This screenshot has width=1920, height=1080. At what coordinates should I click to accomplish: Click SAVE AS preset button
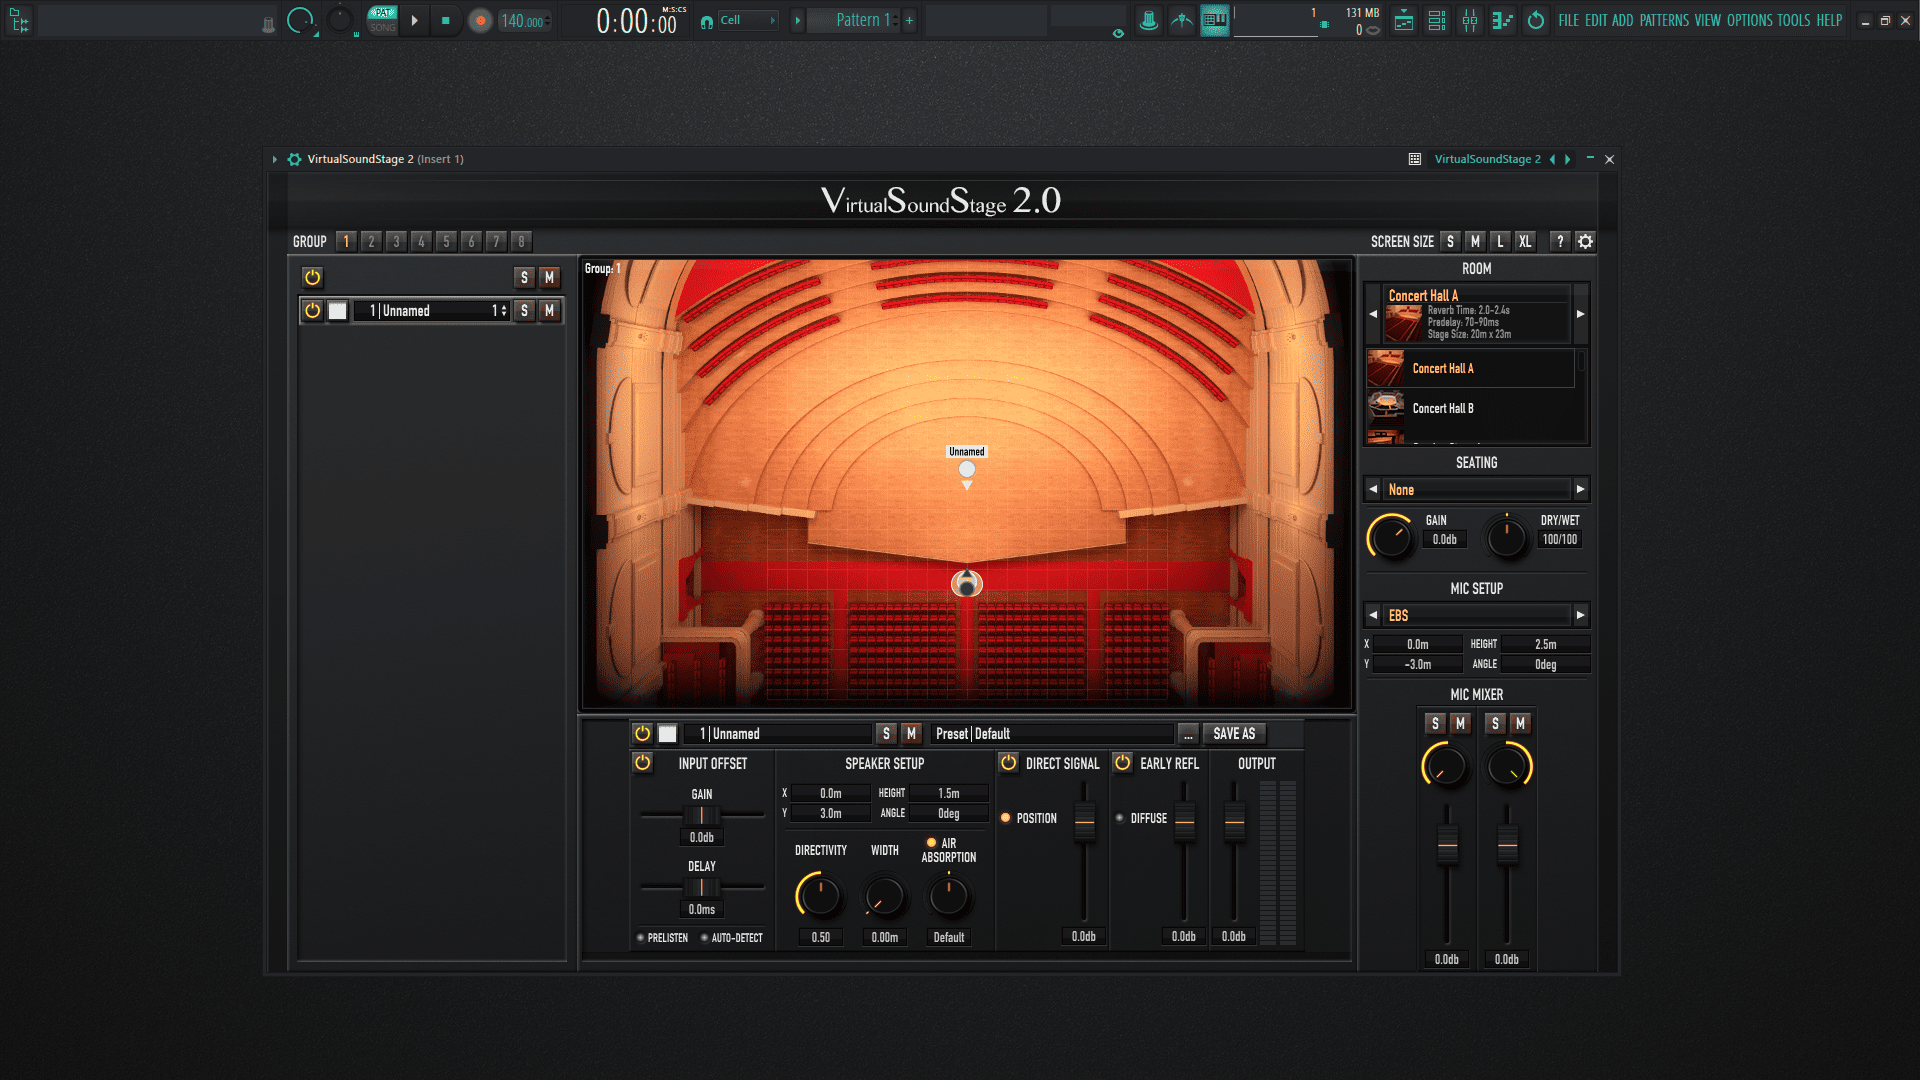[x=1234, y=734]
